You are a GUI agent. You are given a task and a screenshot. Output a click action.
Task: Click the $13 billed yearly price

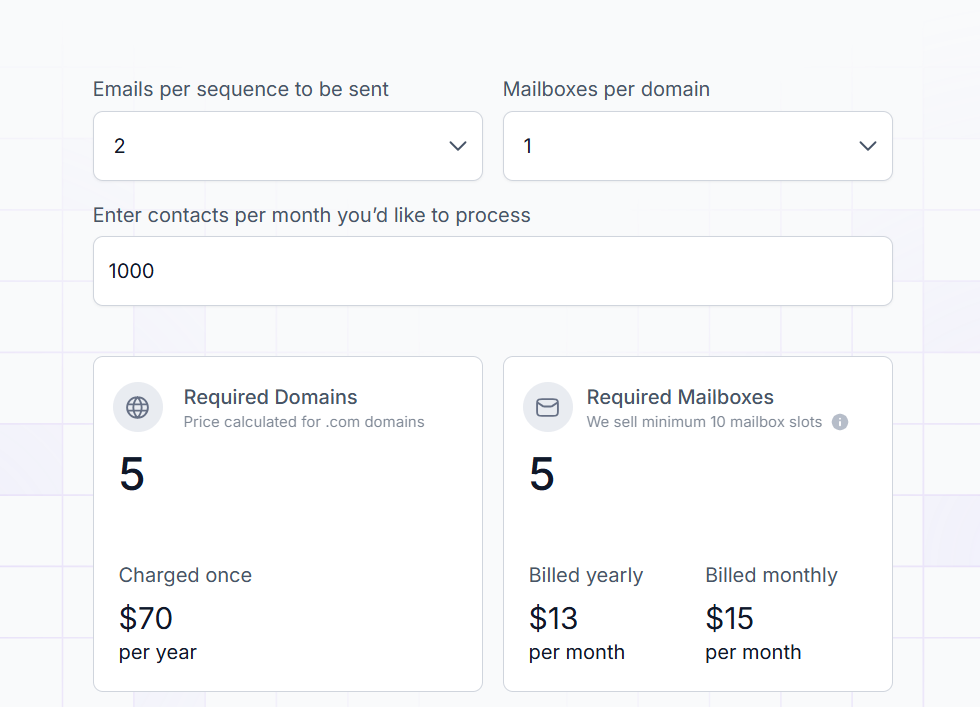click(554, 619)
